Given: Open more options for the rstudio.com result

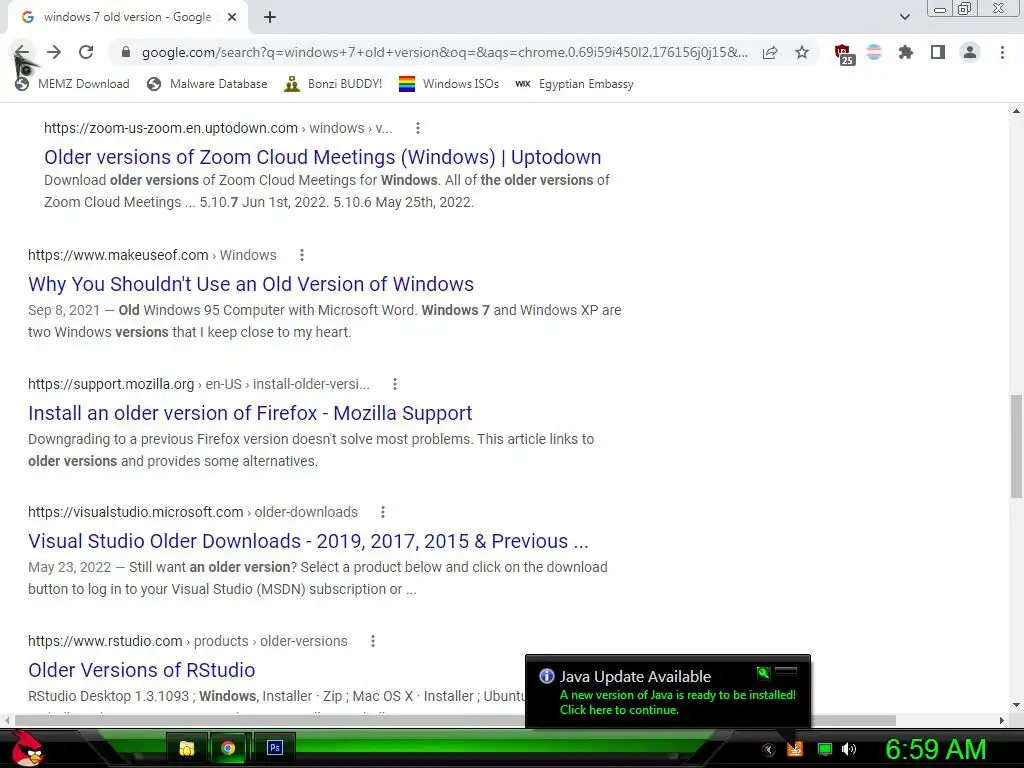Looking at the screenshot, I should tap(373, 641).
